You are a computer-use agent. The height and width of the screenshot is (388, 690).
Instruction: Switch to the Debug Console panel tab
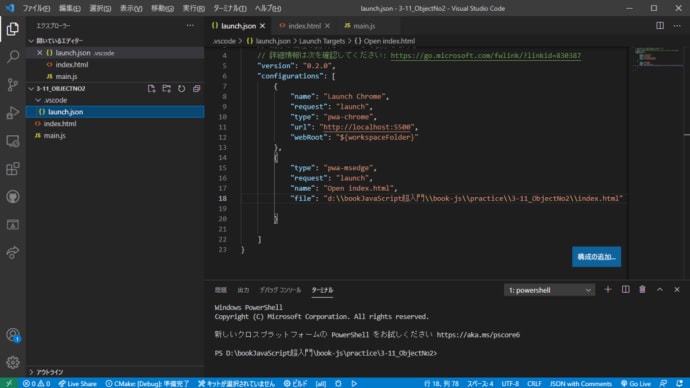pos(280,290)
